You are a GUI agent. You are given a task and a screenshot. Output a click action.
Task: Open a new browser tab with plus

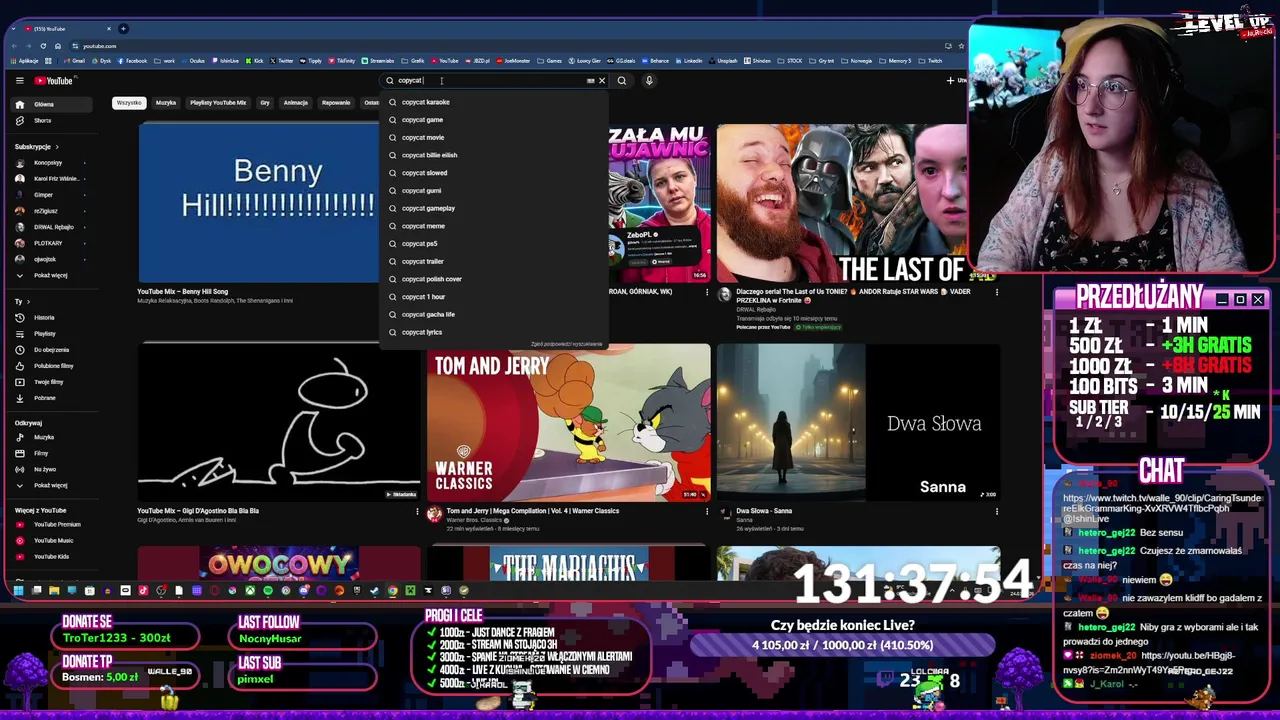pos(123,28)
